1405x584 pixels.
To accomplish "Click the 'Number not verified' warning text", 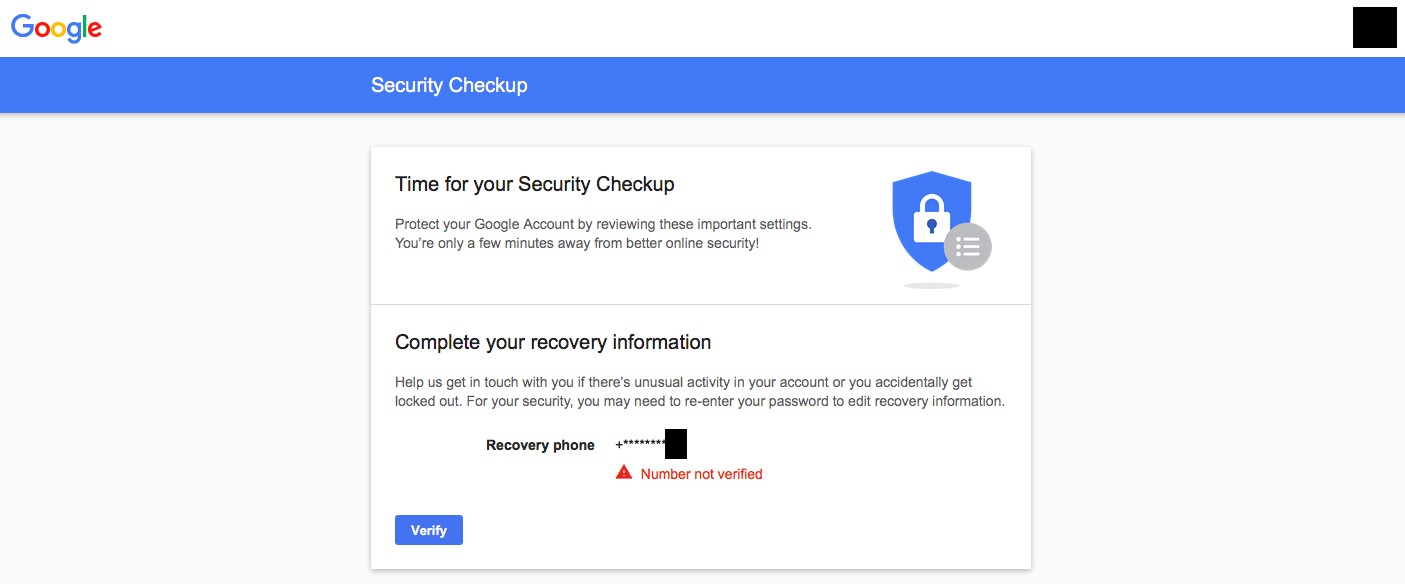I will tap(701, 474).
